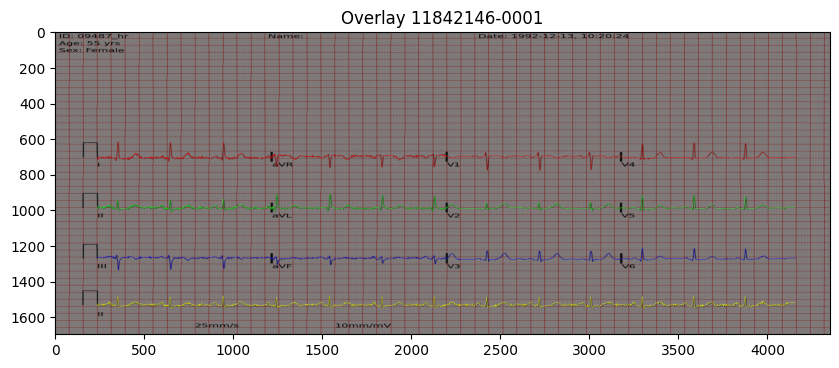This screenshot has height=368, width=839.
Task: Click x-axis tick label "4000"
Action: click(767, 349)
